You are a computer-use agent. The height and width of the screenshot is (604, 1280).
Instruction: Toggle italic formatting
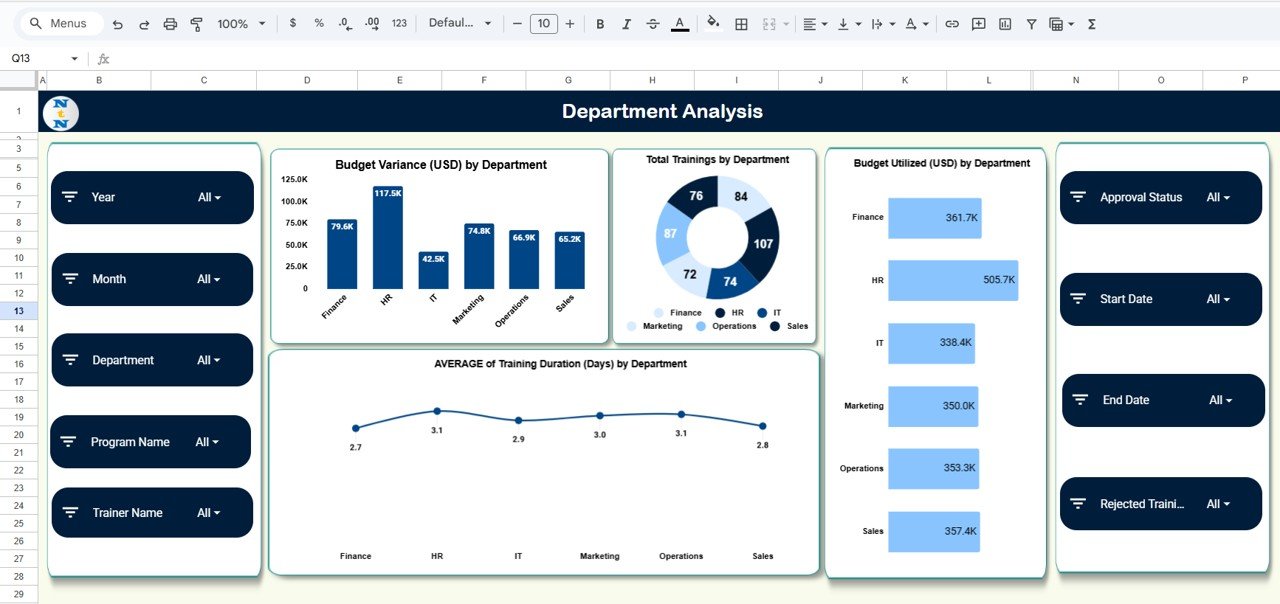tap(626, 23)
